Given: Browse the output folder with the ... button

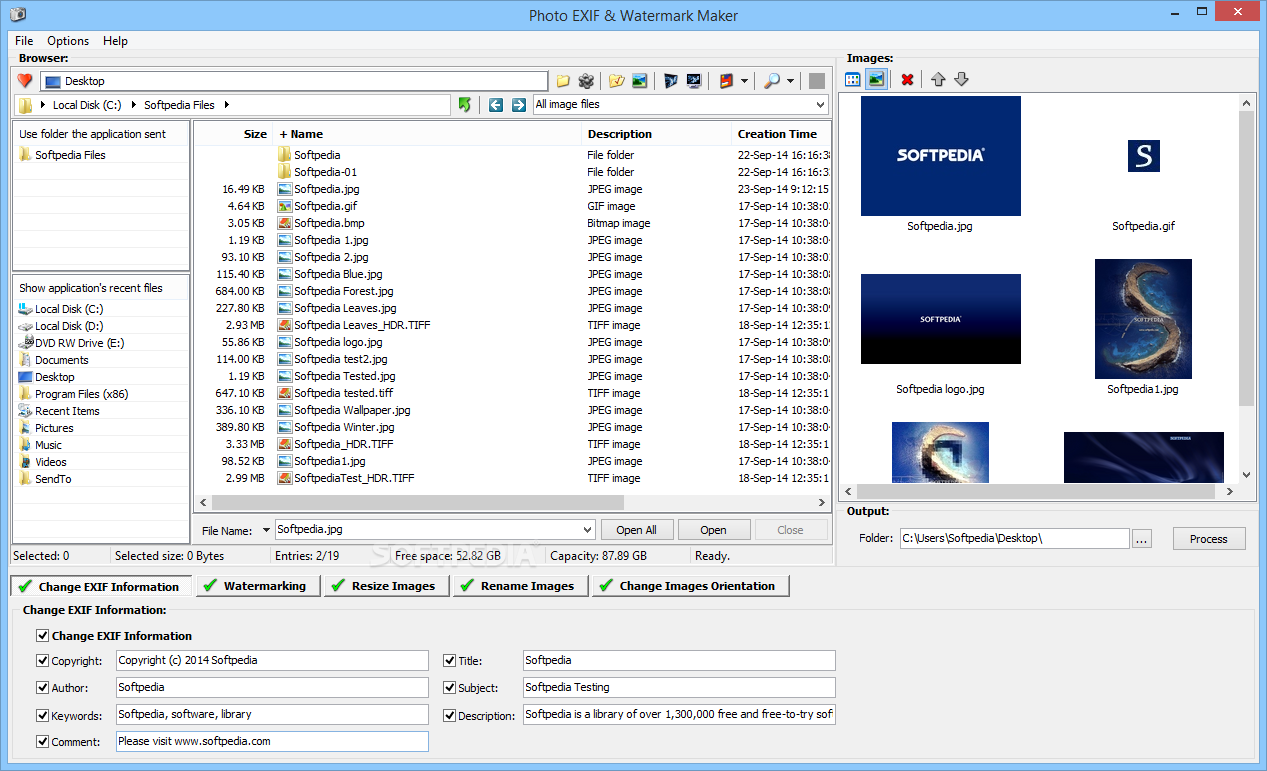Looking at the screenshot, I should click(1143, 539).
